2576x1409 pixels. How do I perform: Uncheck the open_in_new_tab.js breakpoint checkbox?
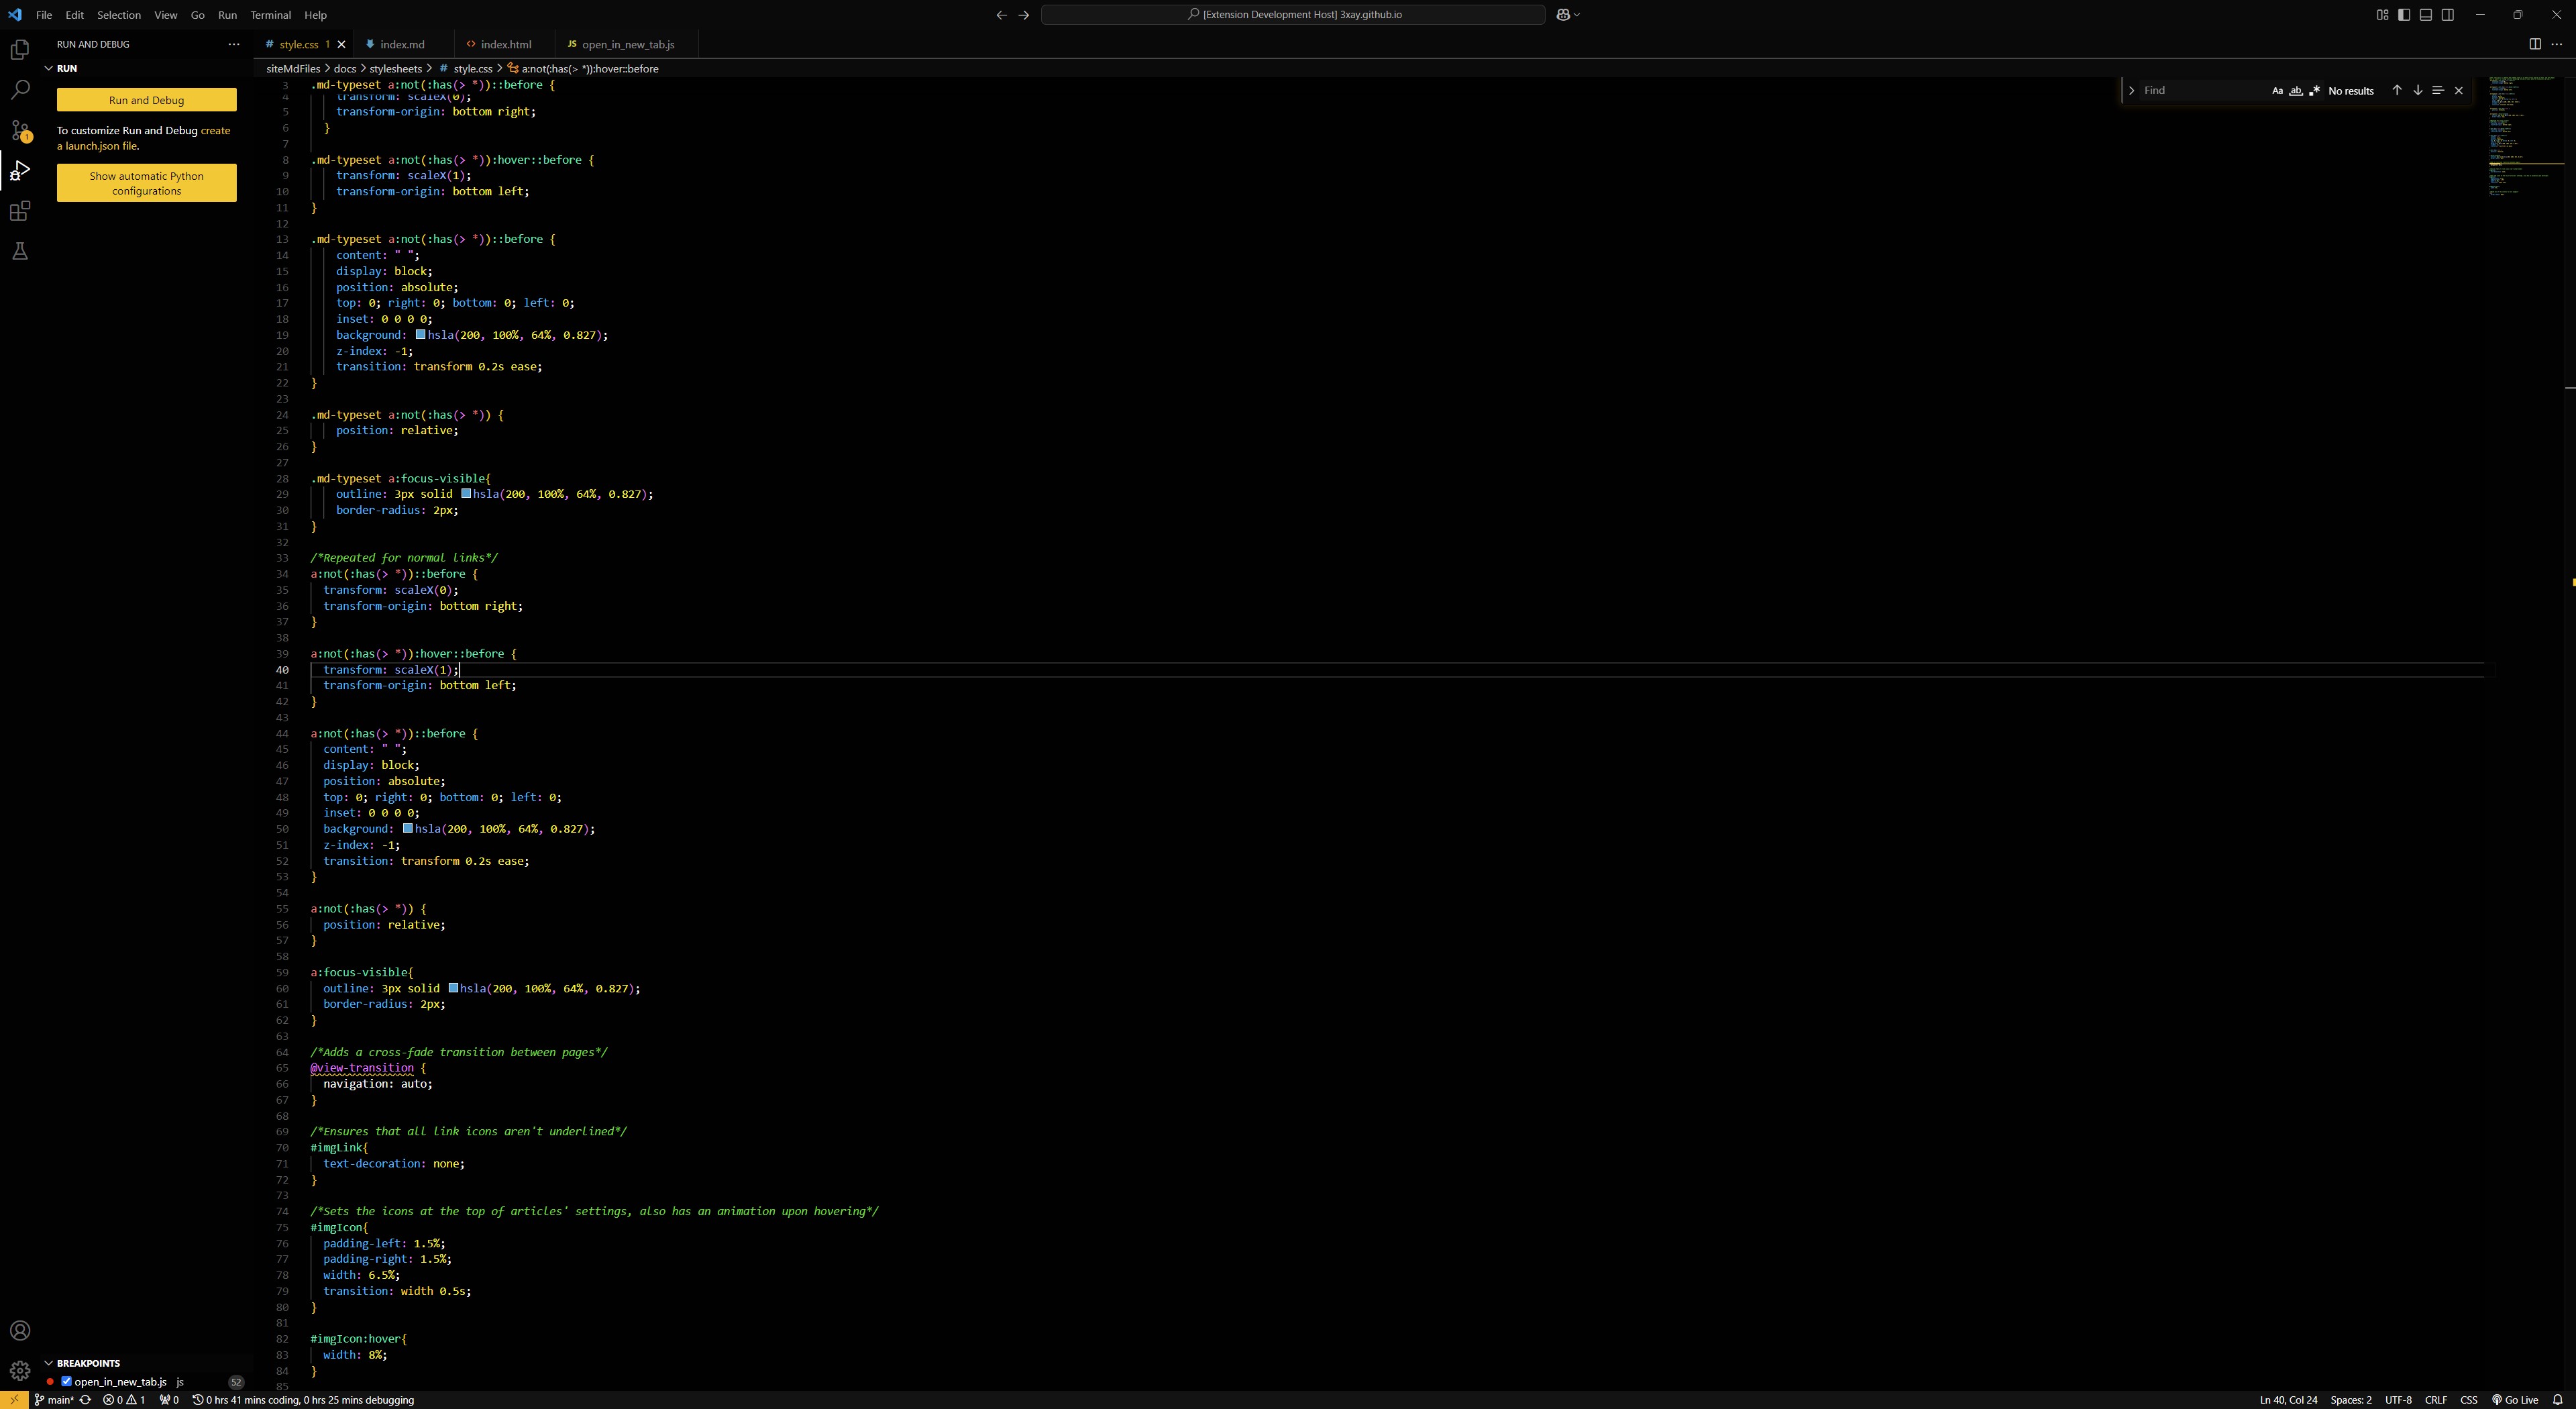pyautogui.click(x=67, y=1382)
